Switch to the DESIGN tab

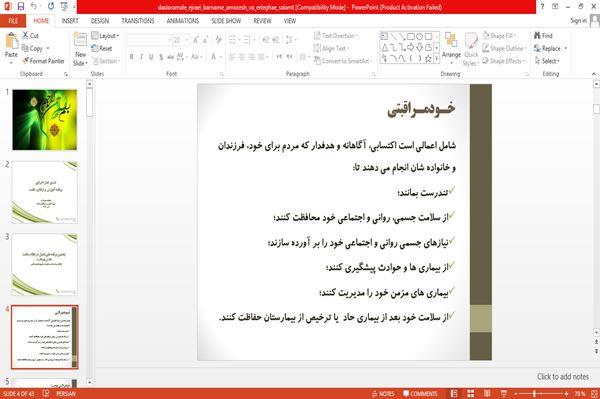click(100, 21)
